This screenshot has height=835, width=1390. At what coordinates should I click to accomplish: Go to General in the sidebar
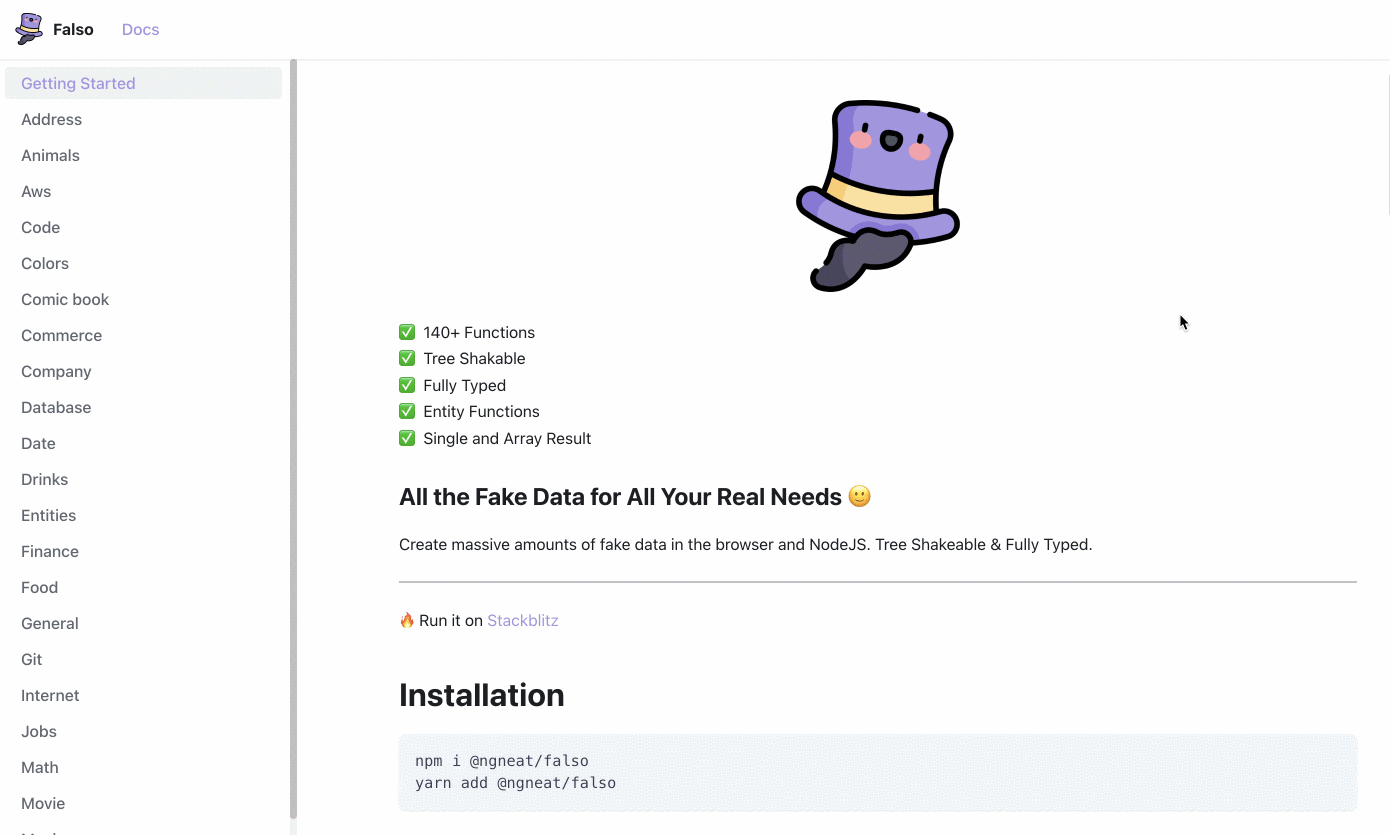143,623
